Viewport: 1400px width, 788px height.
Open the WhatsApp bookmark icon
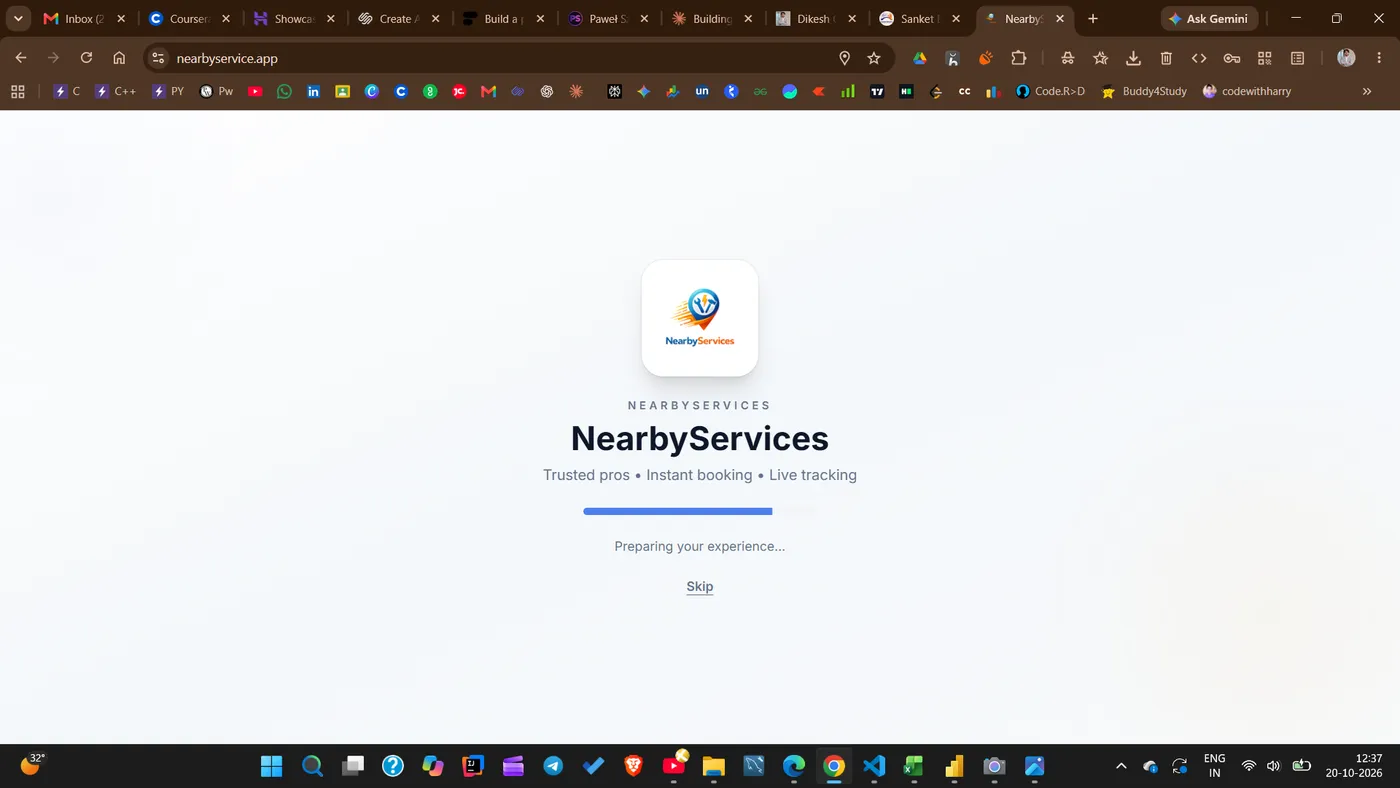tap(284, 91)
